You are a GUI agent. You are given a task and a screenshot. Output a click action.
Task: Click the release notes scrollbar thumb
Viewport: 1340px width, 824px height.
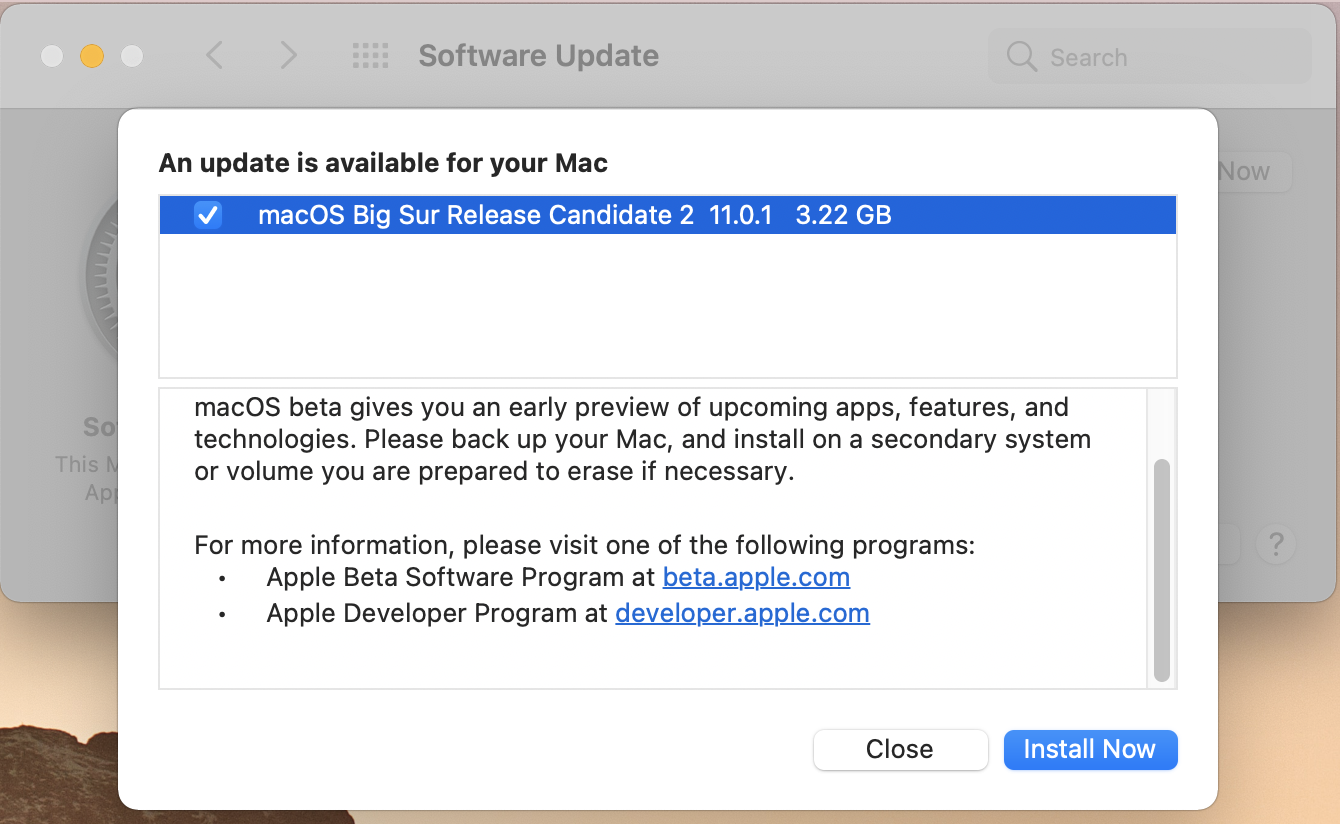(x=1161, y=570)
